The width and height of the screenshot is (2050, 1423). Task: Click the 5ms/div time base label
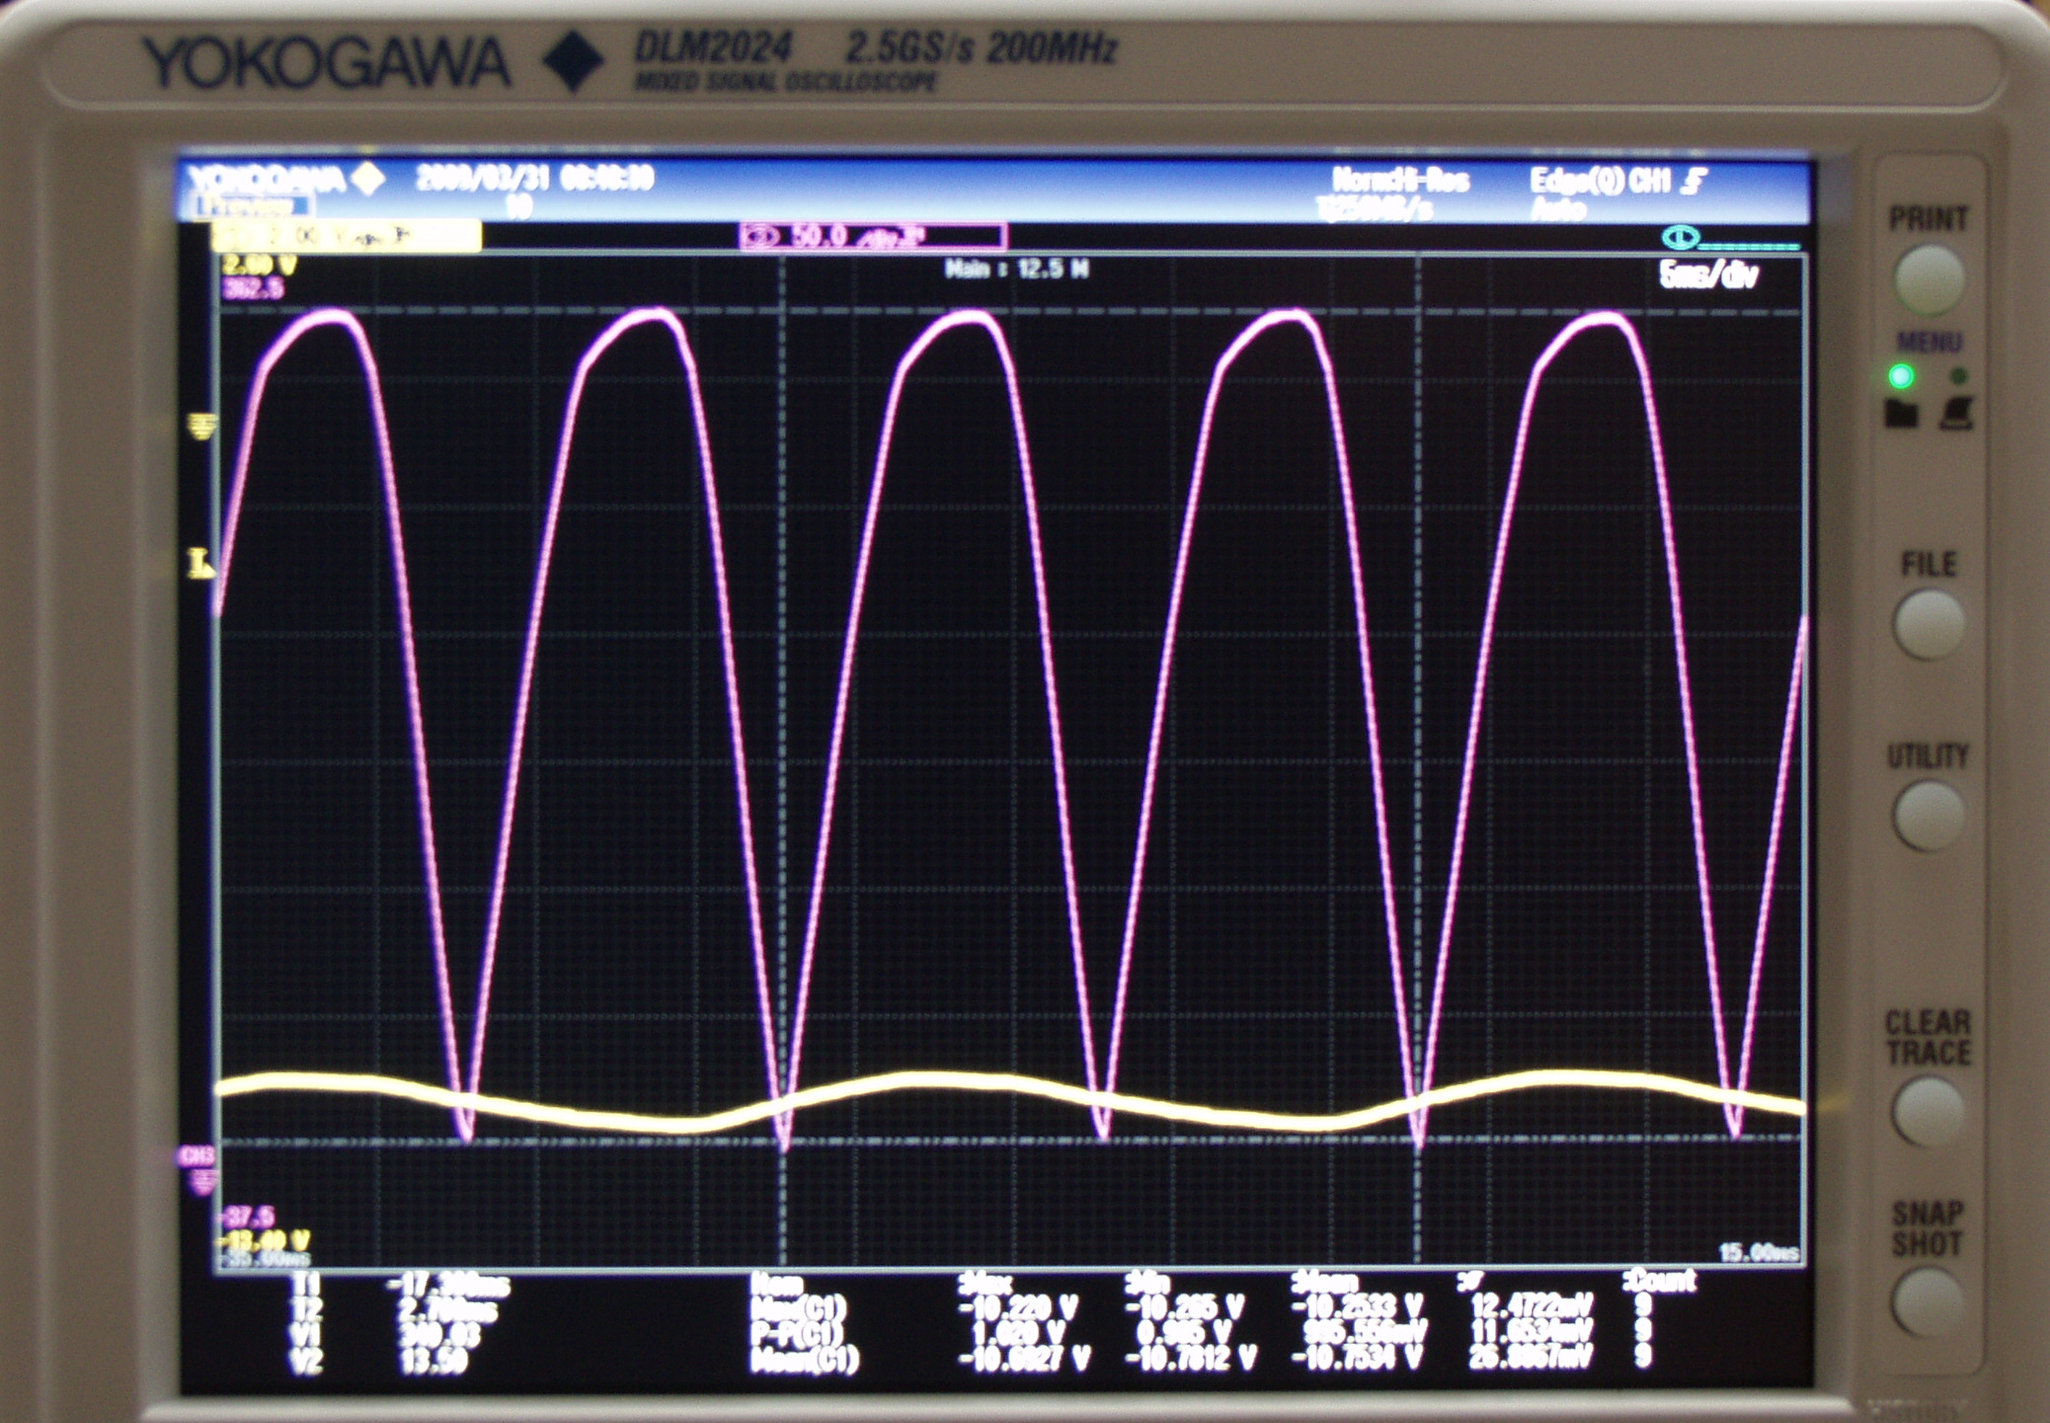click(1708, 275)
